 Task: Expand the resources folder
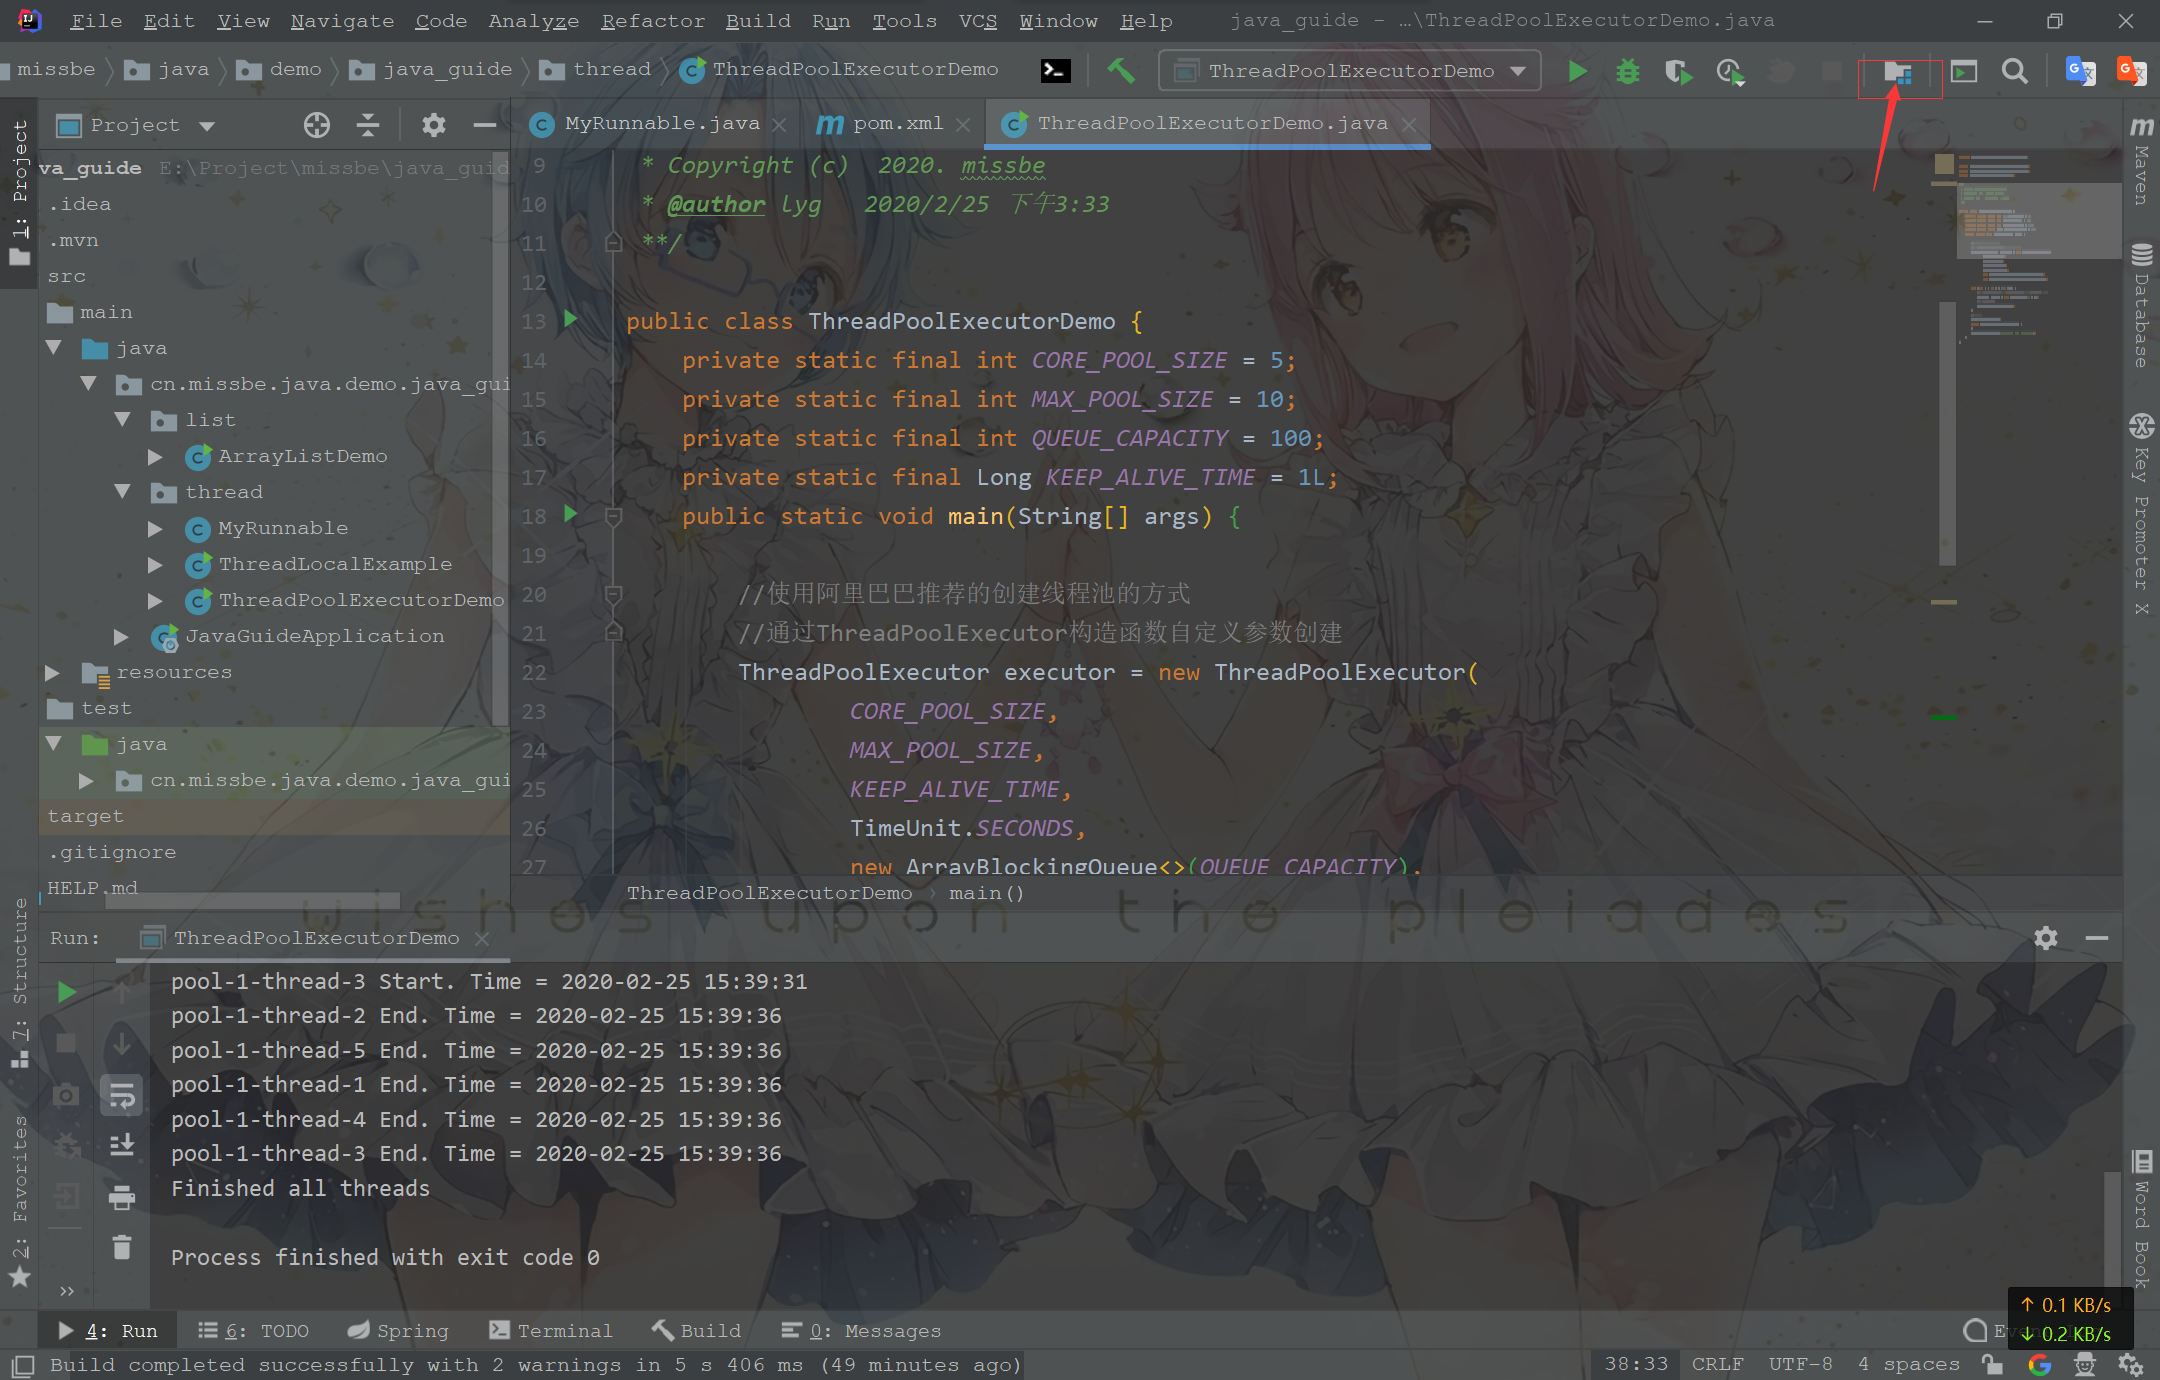pos(52,672)
